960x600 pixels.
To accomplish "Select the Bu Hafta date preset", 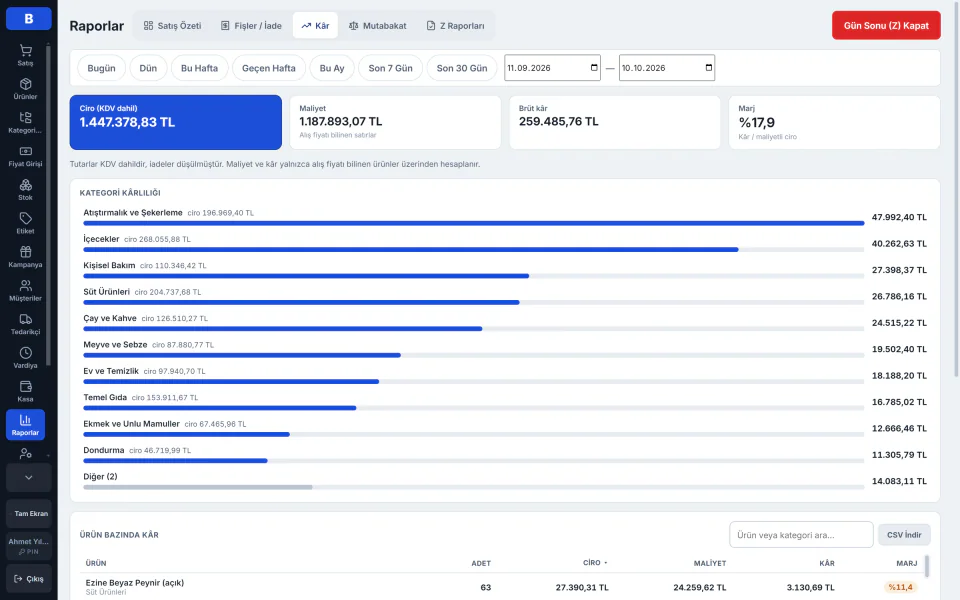I will click(x=200, y=68).
